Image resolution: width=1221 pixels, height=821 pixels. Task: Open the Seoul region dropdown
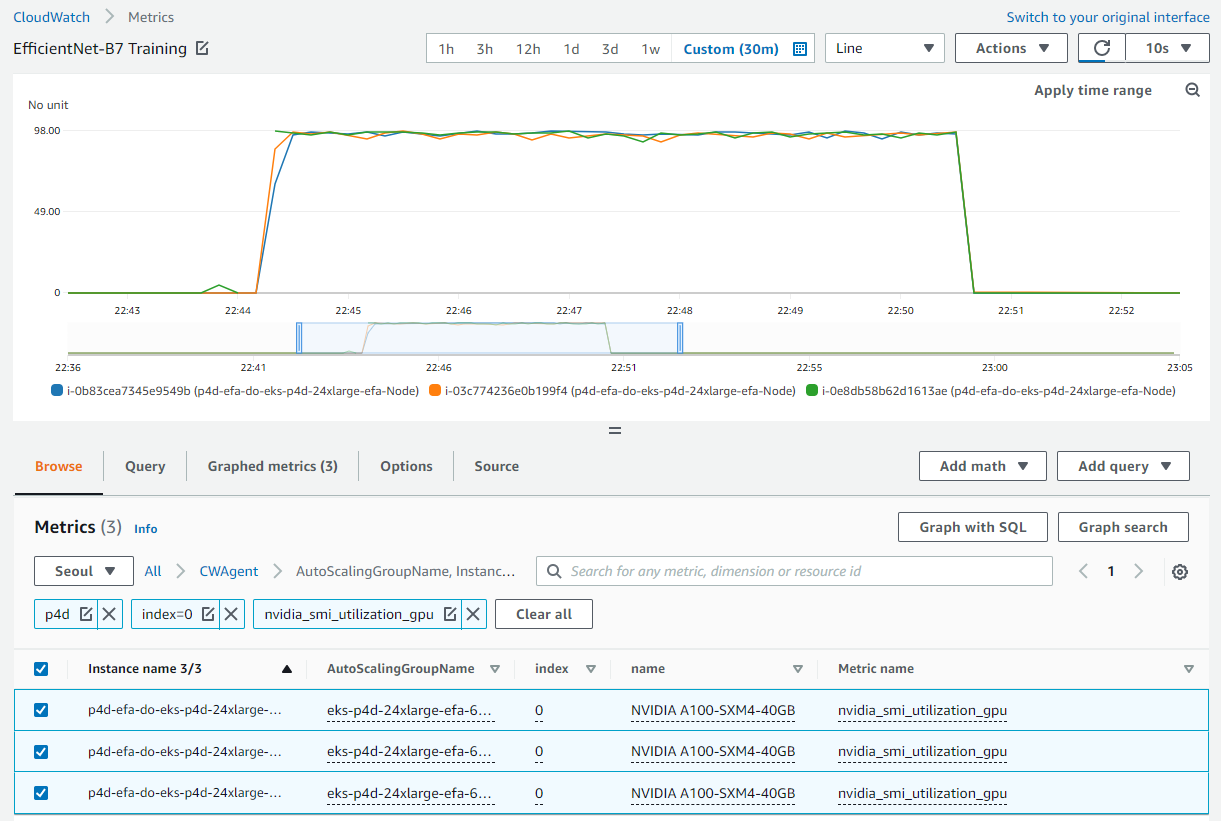tap(84, 571)
